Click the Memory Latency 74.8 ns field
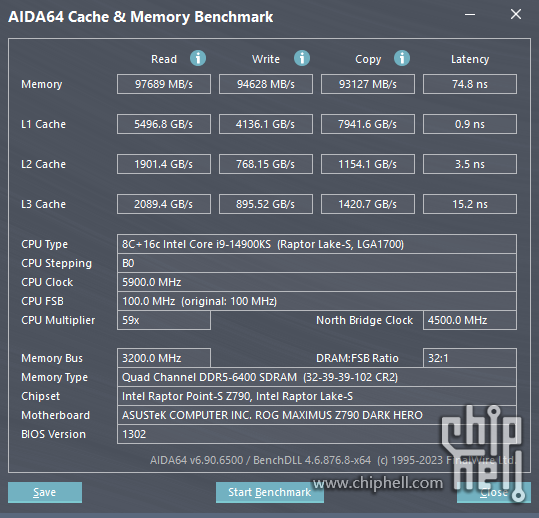539x518 pixels. [470, 84]
